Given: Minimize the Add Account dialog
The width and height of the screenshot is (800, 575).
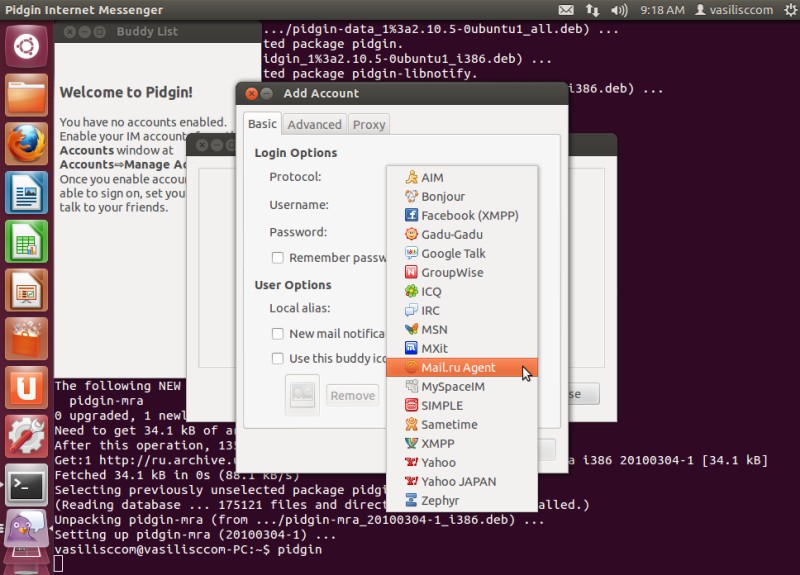Looking at the screenshot, I should point(266,93).
